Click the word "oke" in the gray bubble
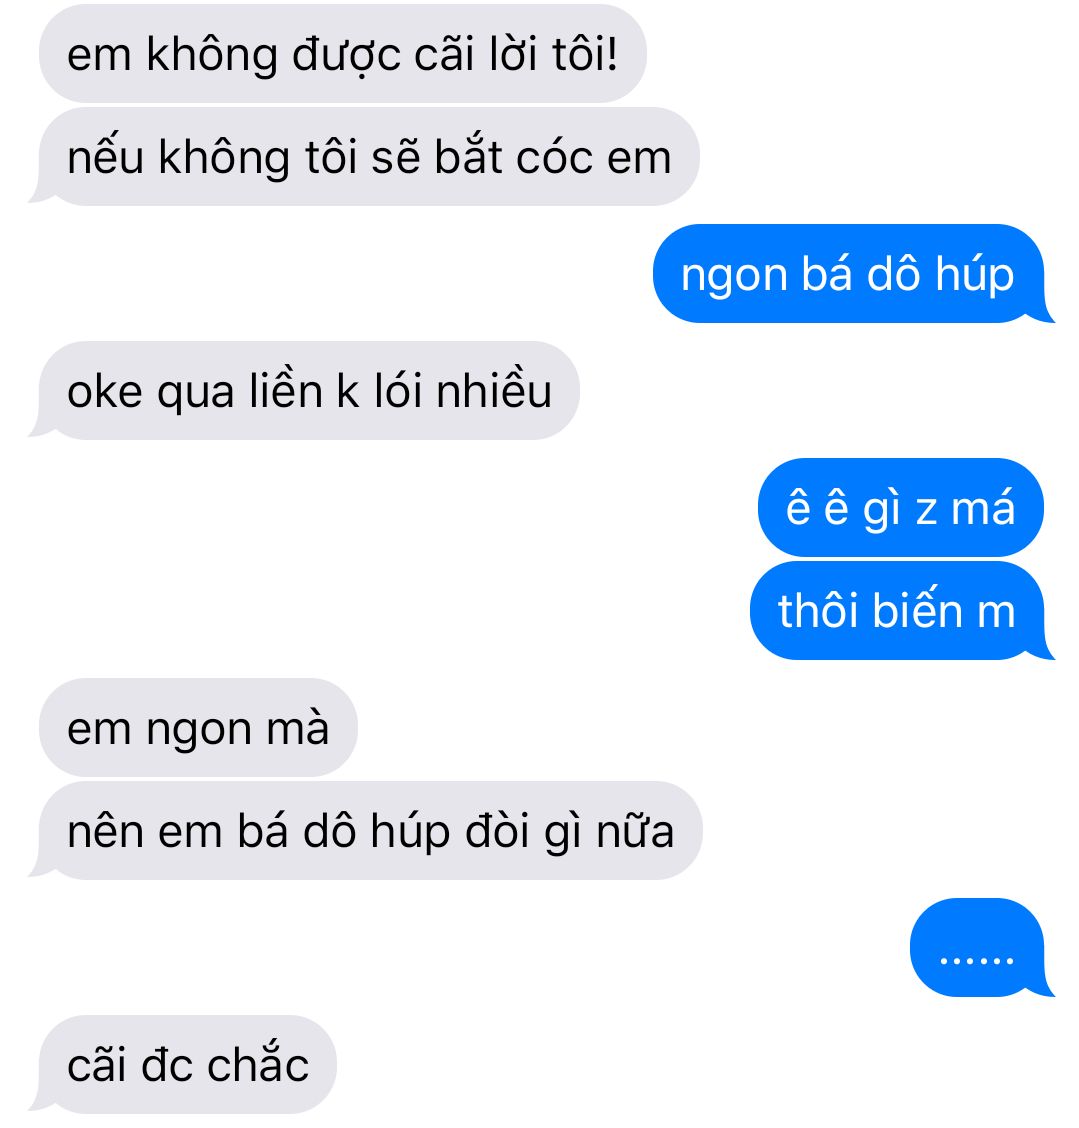The image size is (1079, 1128). coord(105,393)
